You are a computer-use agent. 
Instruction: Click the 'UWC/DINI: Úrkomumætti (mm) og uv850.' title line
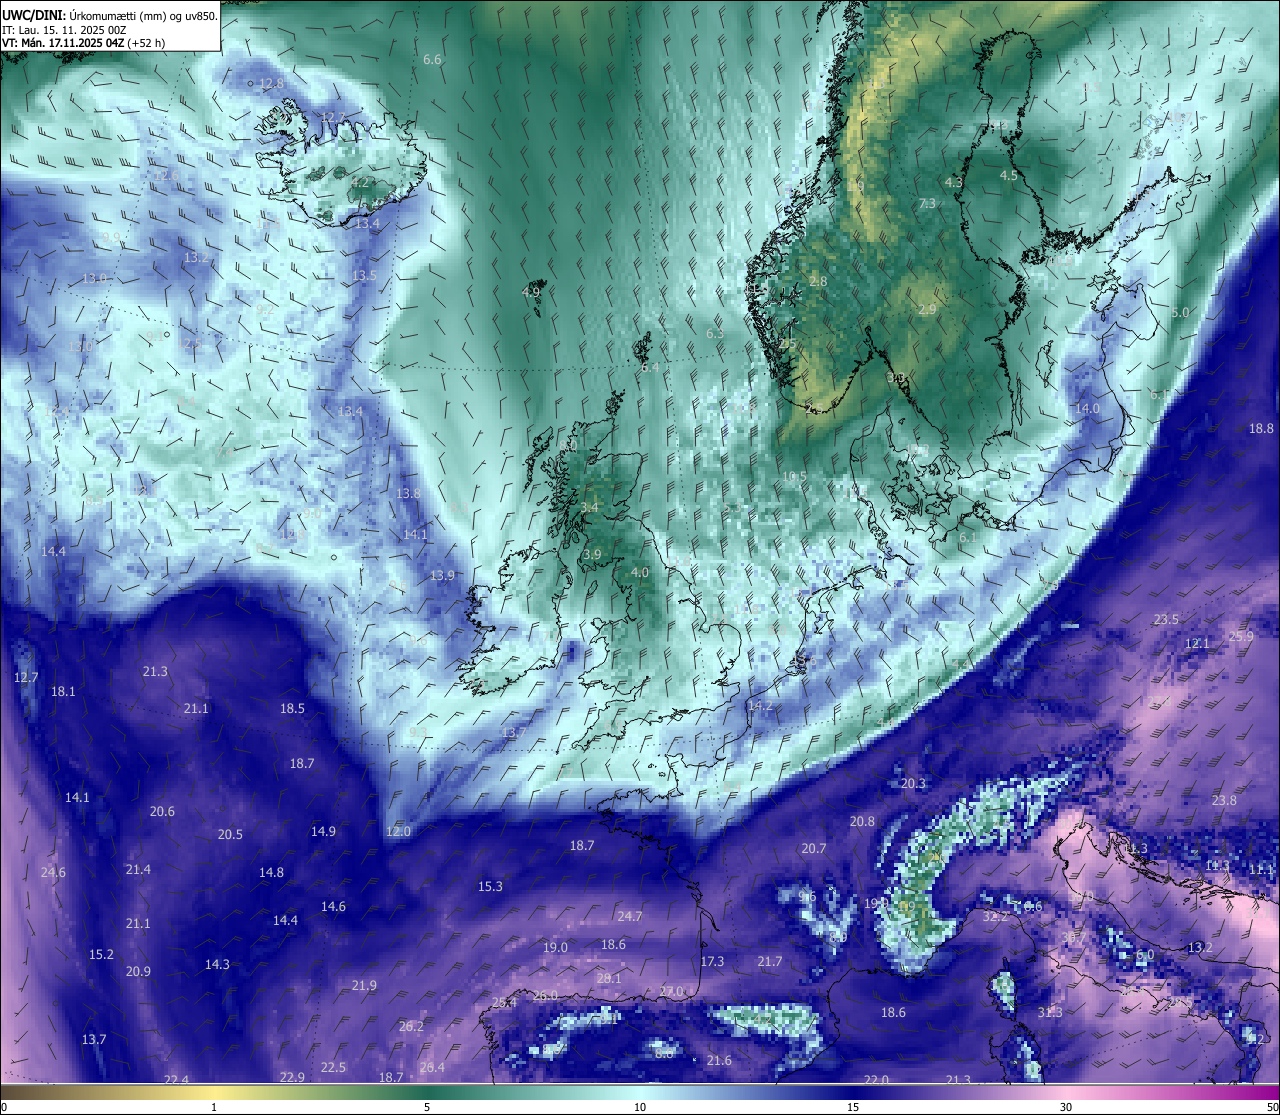click(x=109, y=16)
